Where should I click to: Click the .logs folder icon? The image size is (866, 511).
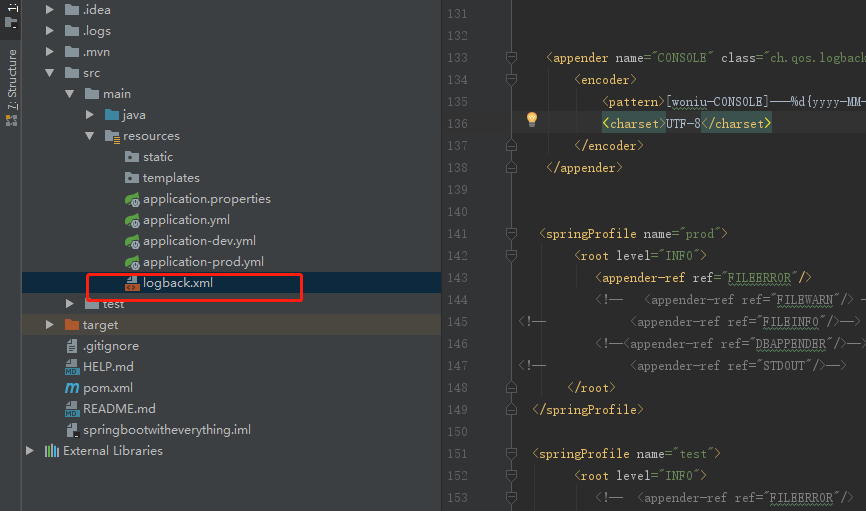[72, 31]
